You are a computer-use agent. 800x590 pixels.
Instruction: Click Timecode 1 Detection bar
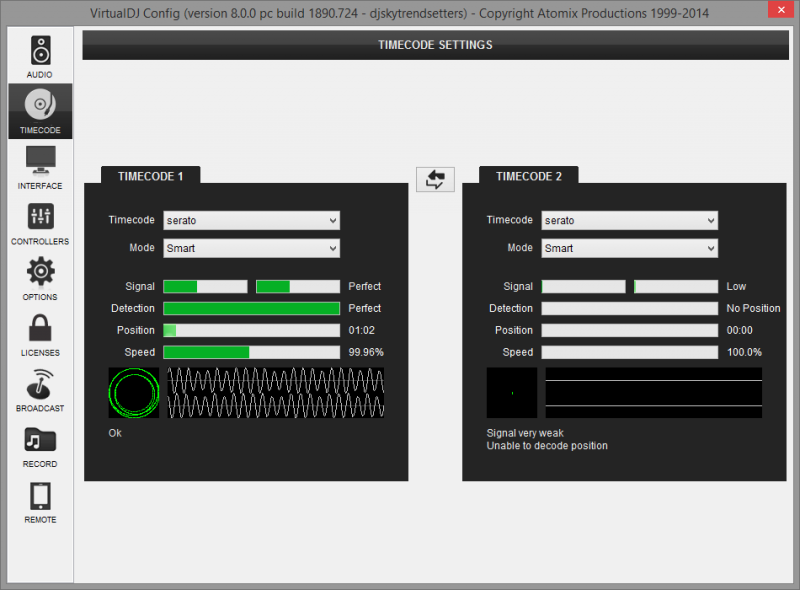pyautogui.click(x=252, y=308)
